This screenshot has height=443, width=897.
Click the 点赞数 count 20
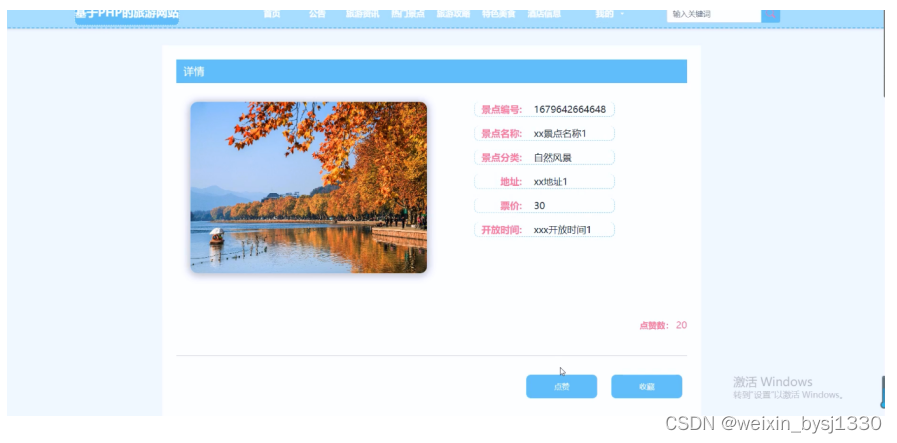(681, 325)
